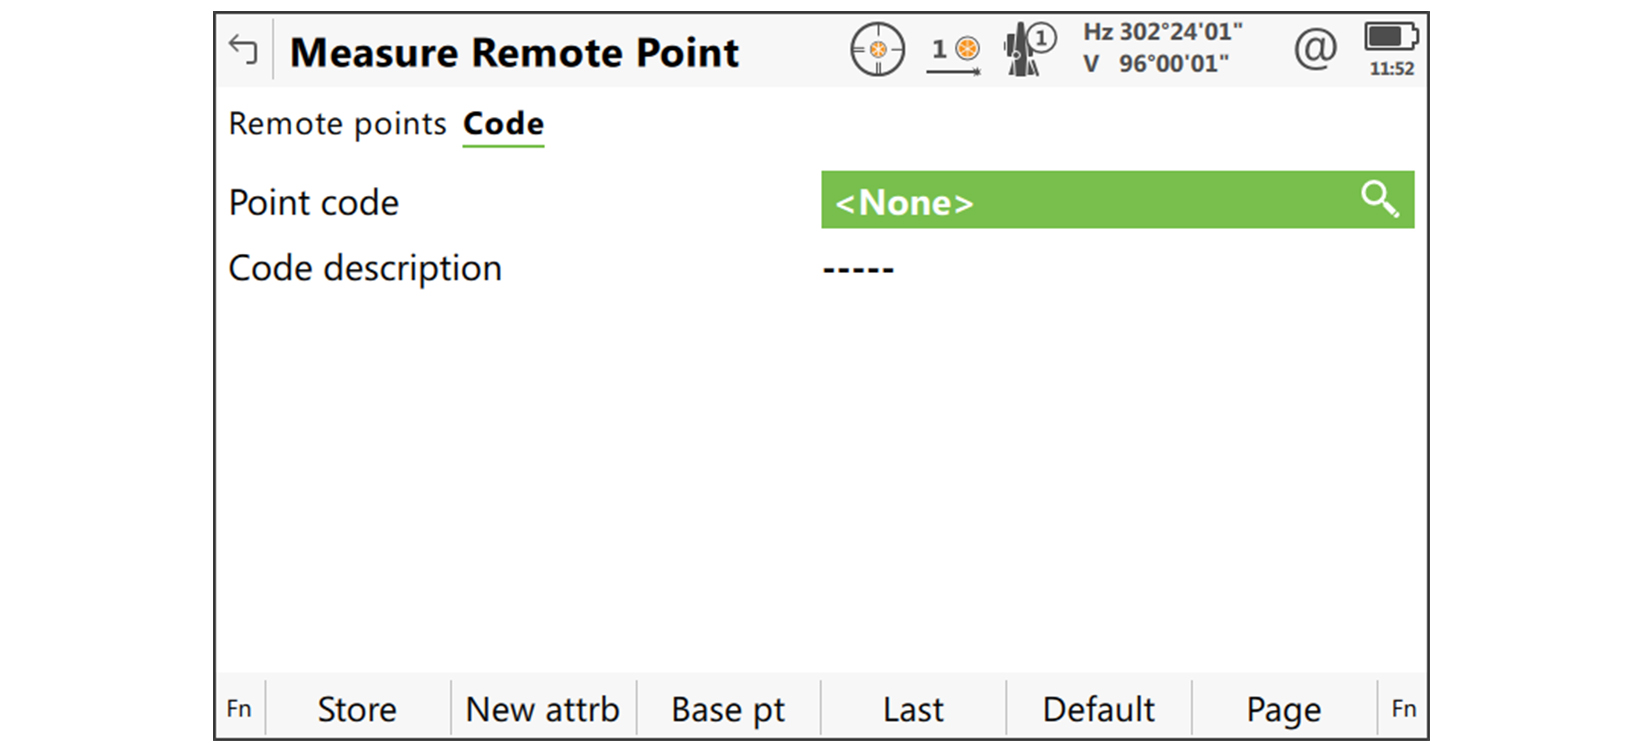Screen dimensions: 1640x750
Task: Toggle the left Fn key
Action: (239, 709)
